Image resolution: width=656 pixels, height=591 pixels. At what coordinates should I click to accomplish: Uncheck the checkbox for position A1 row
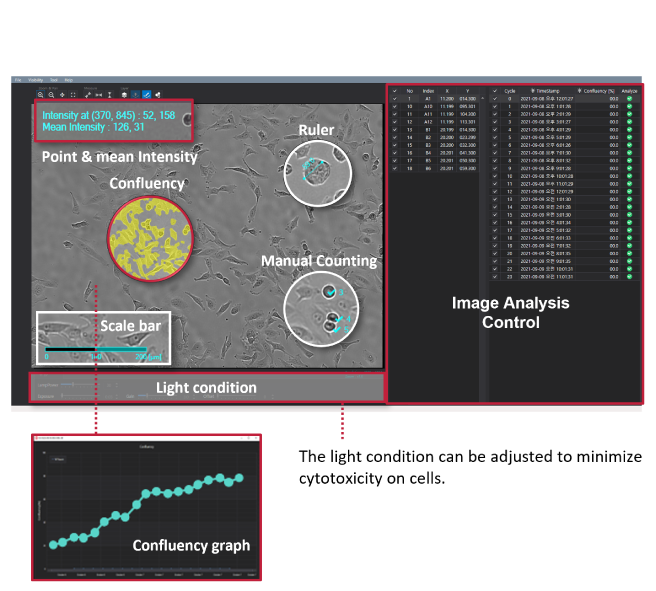tap(395, 100)
